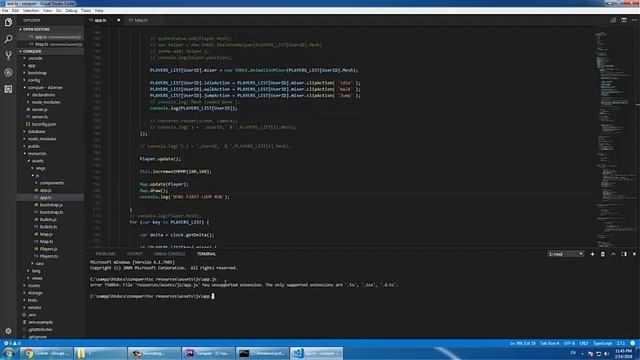
Task: Click CRLF line ending in status bar
Action: point(584,343)
